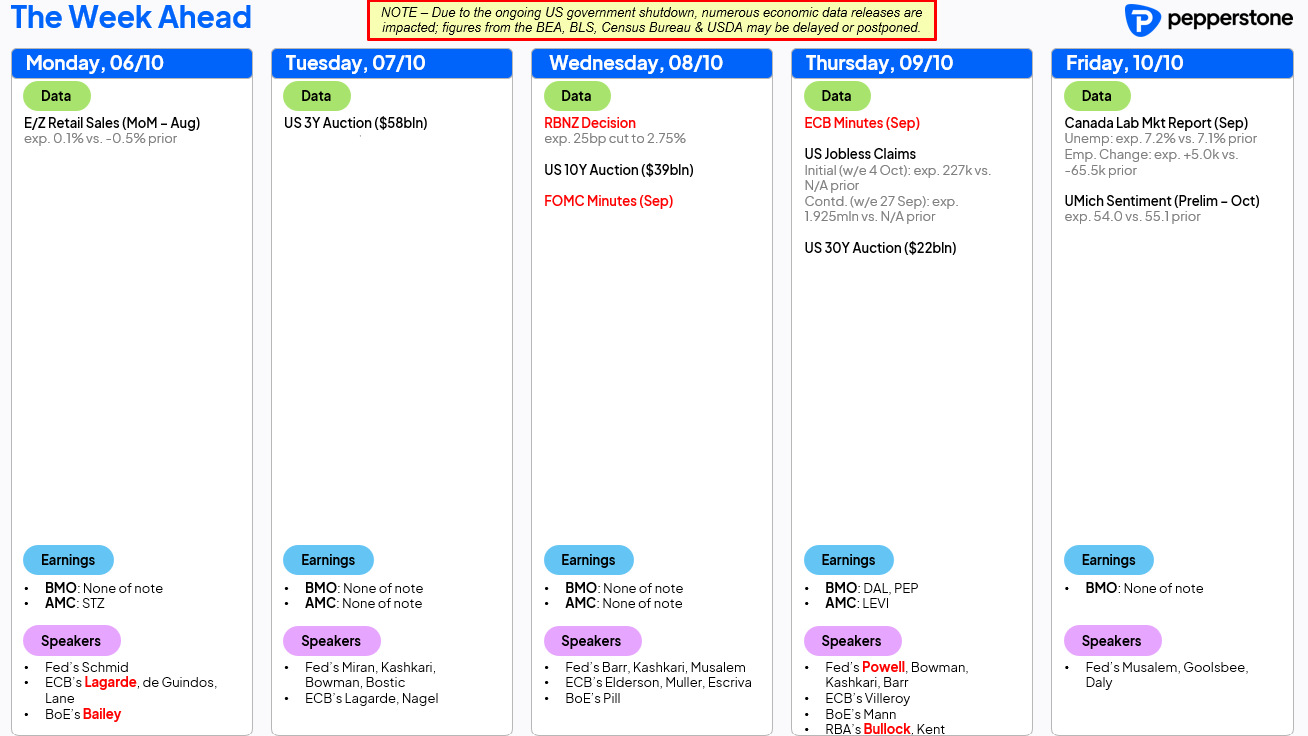Click Monday's 'BMO: None of note' line
Viewport: 1308px width, 736px height.
click(x=104, y=589)
